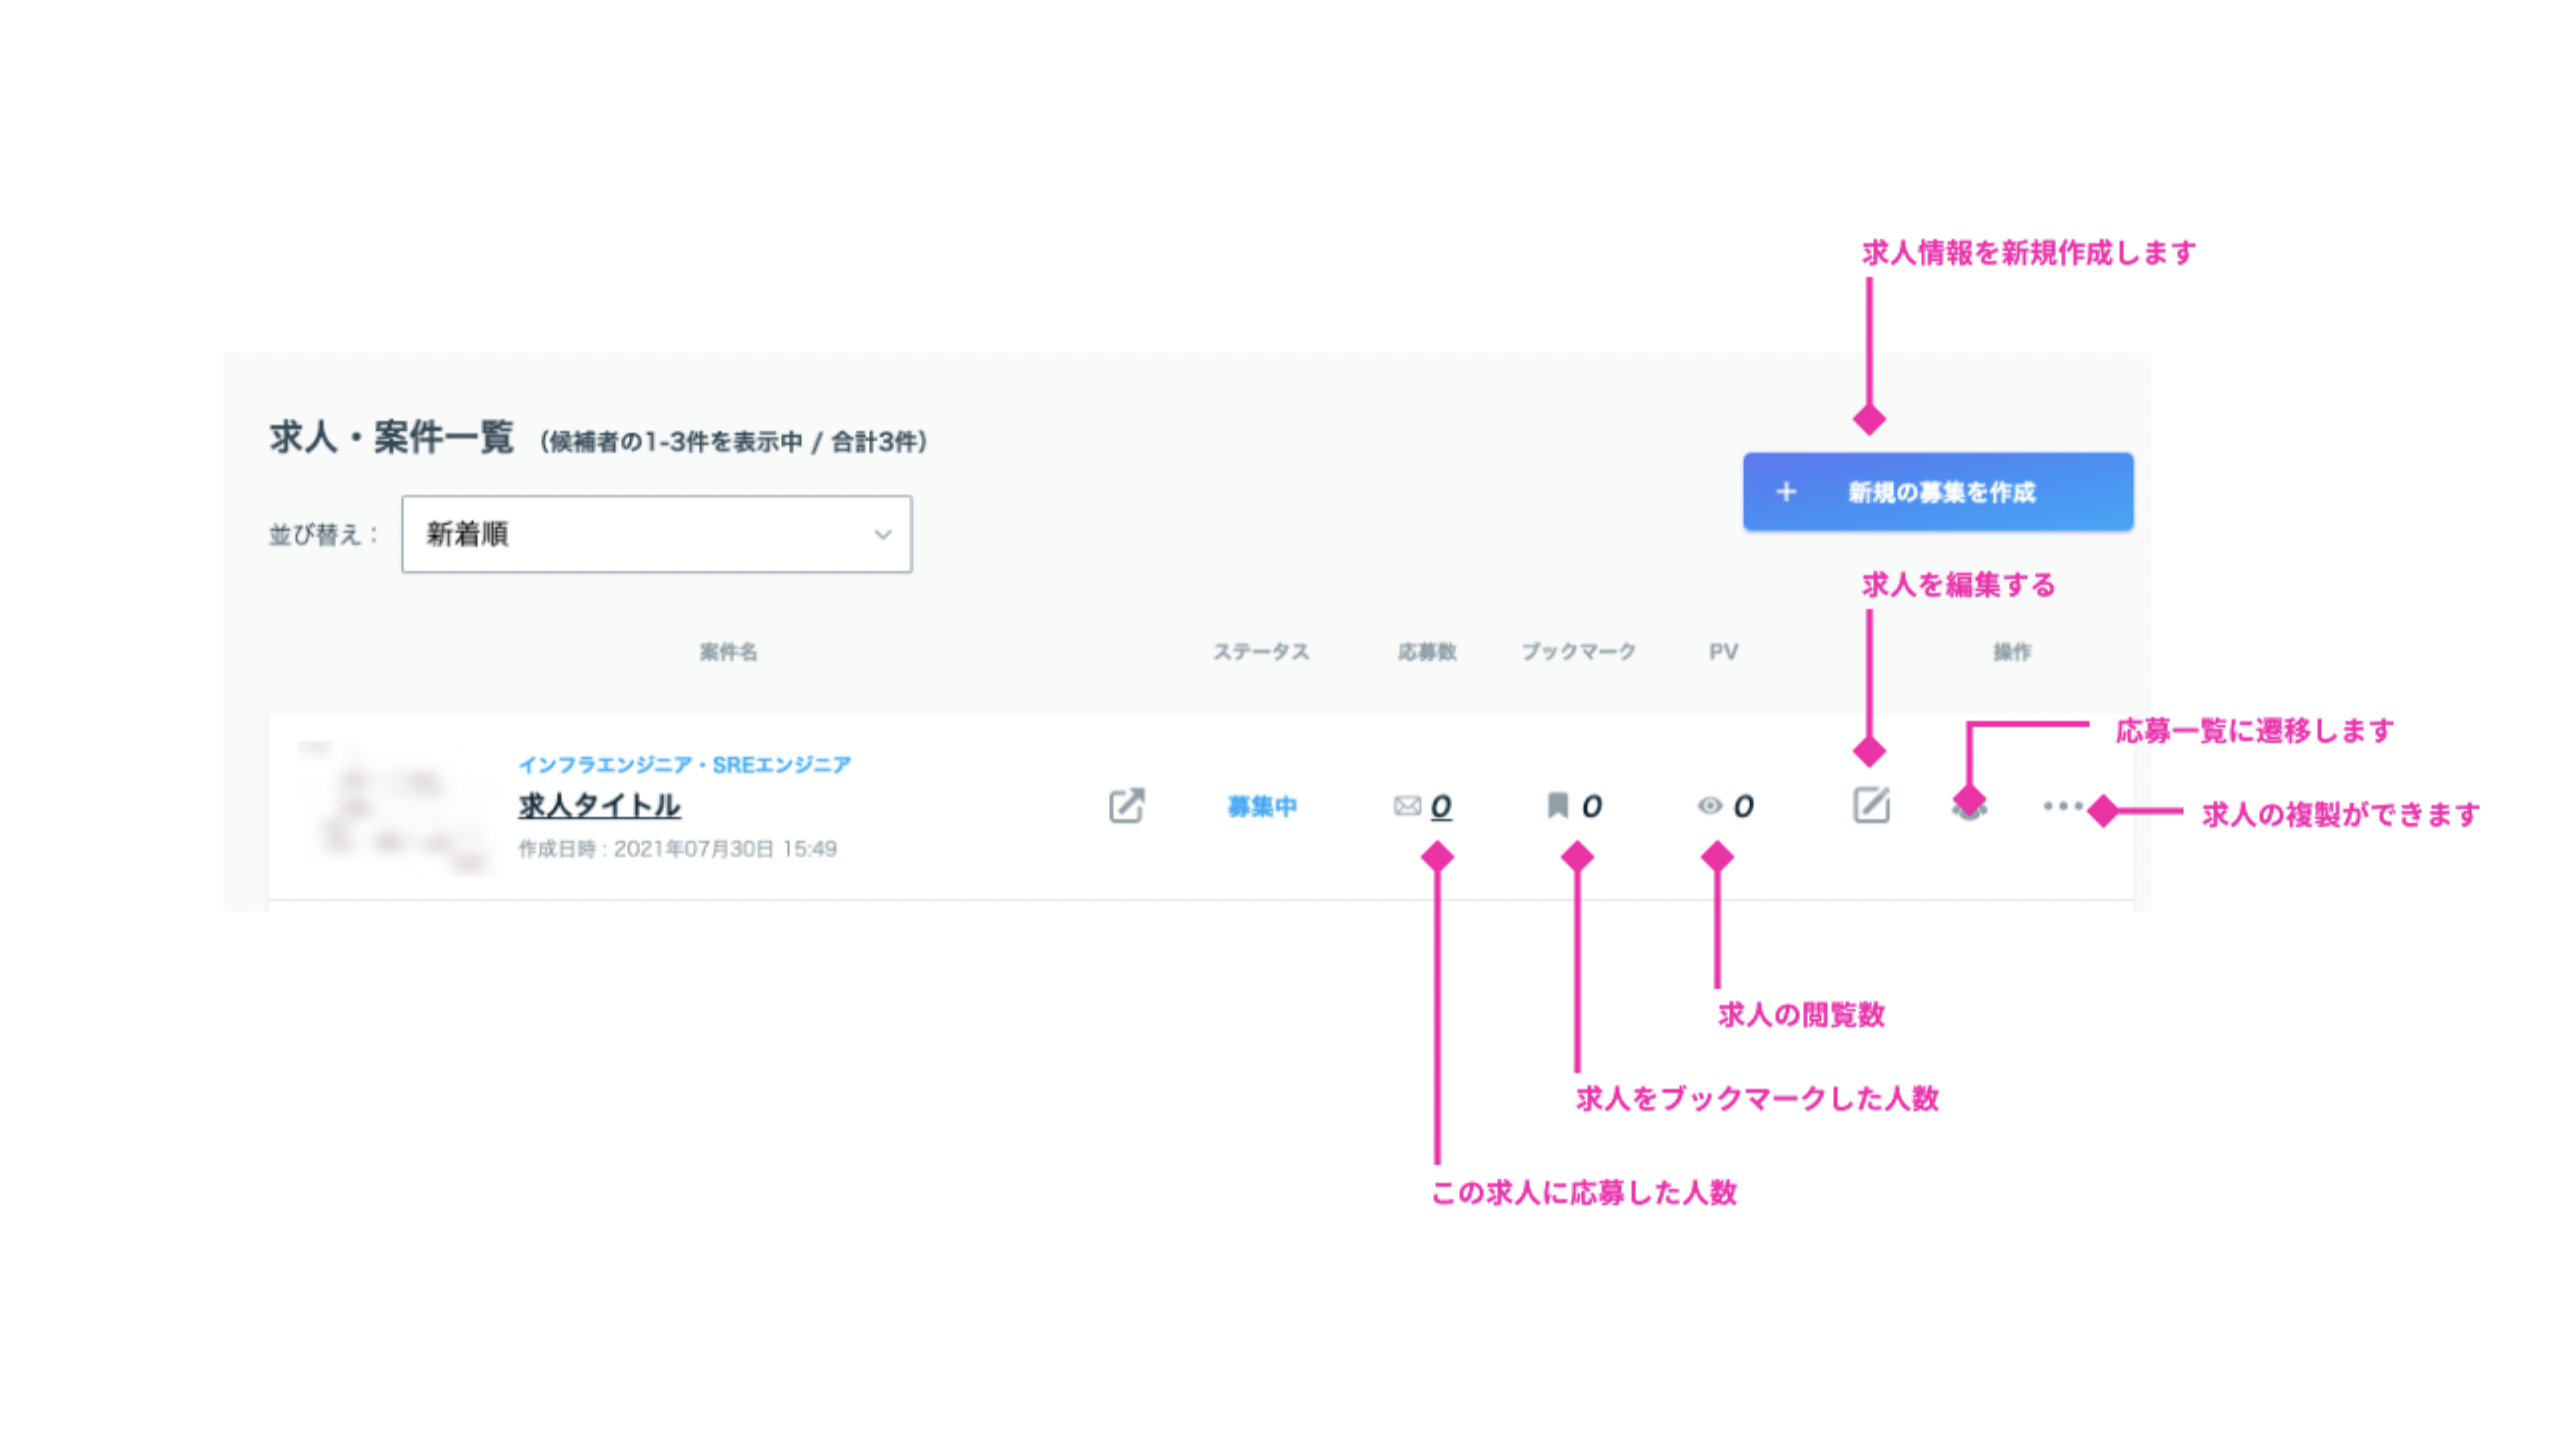Click the 案件名 column header

[728, 652]
